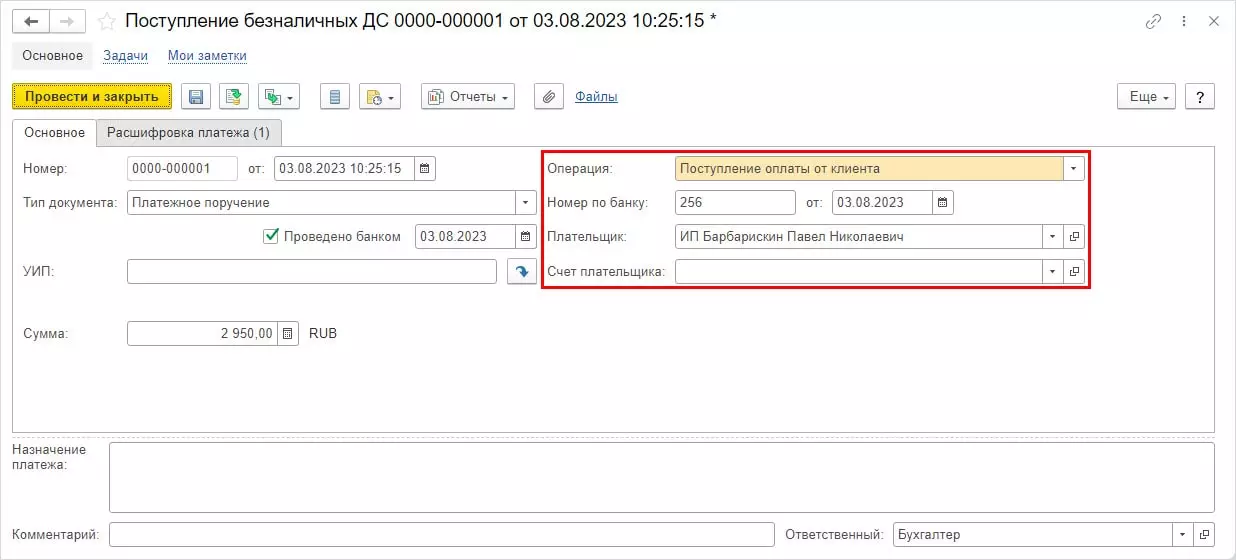Expand Счет плательщика dropdown
Viewport: 1236px width, 560px height.
click(x=1052, y=271)
